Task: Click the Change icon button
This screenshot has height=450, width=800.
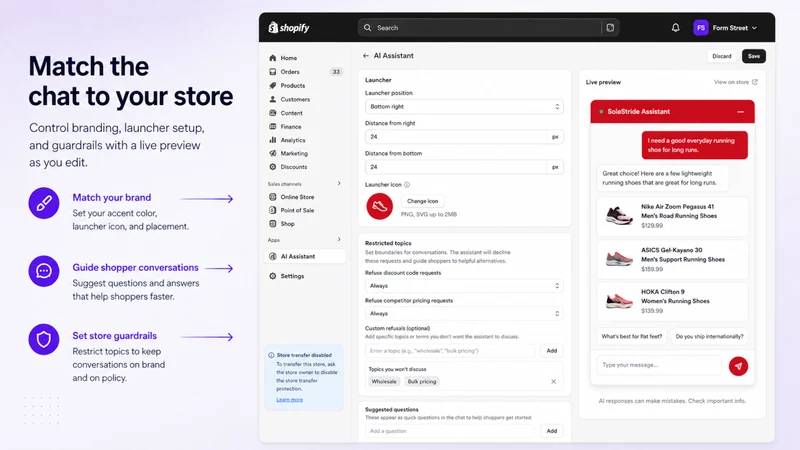Action: [422, 201]
